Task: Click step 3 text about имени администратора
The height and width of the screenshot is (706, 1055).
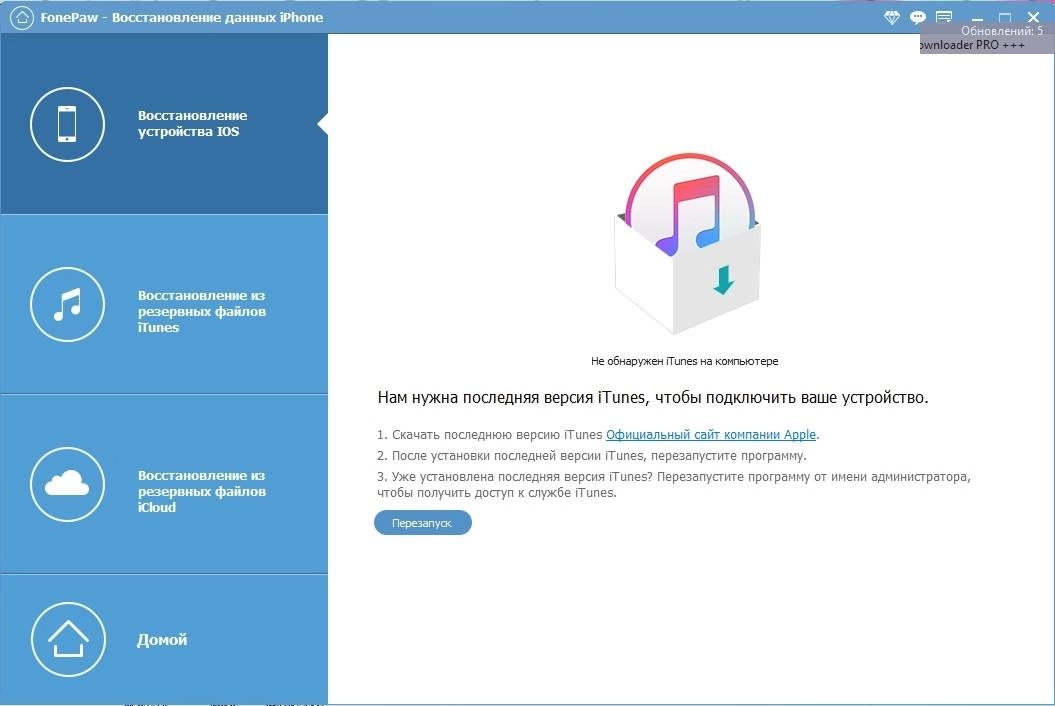Action: tap(673, 485)
